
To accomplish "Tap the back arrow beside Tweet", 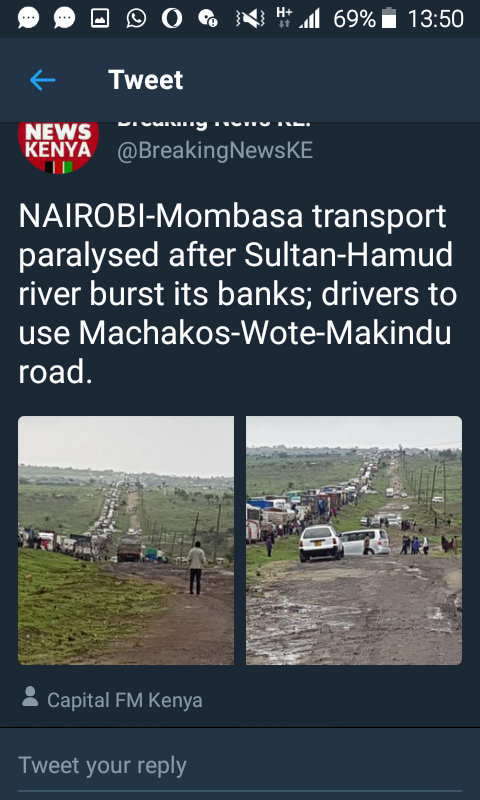I will (42, 80).
